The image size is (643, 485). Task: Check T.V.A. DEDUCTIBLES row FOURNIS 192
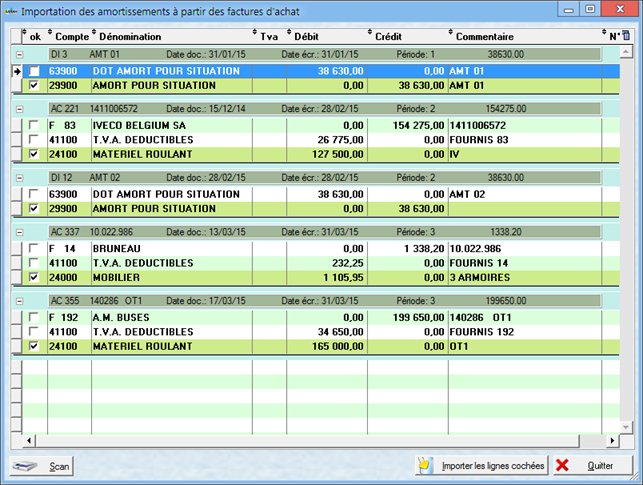[34, 332]
